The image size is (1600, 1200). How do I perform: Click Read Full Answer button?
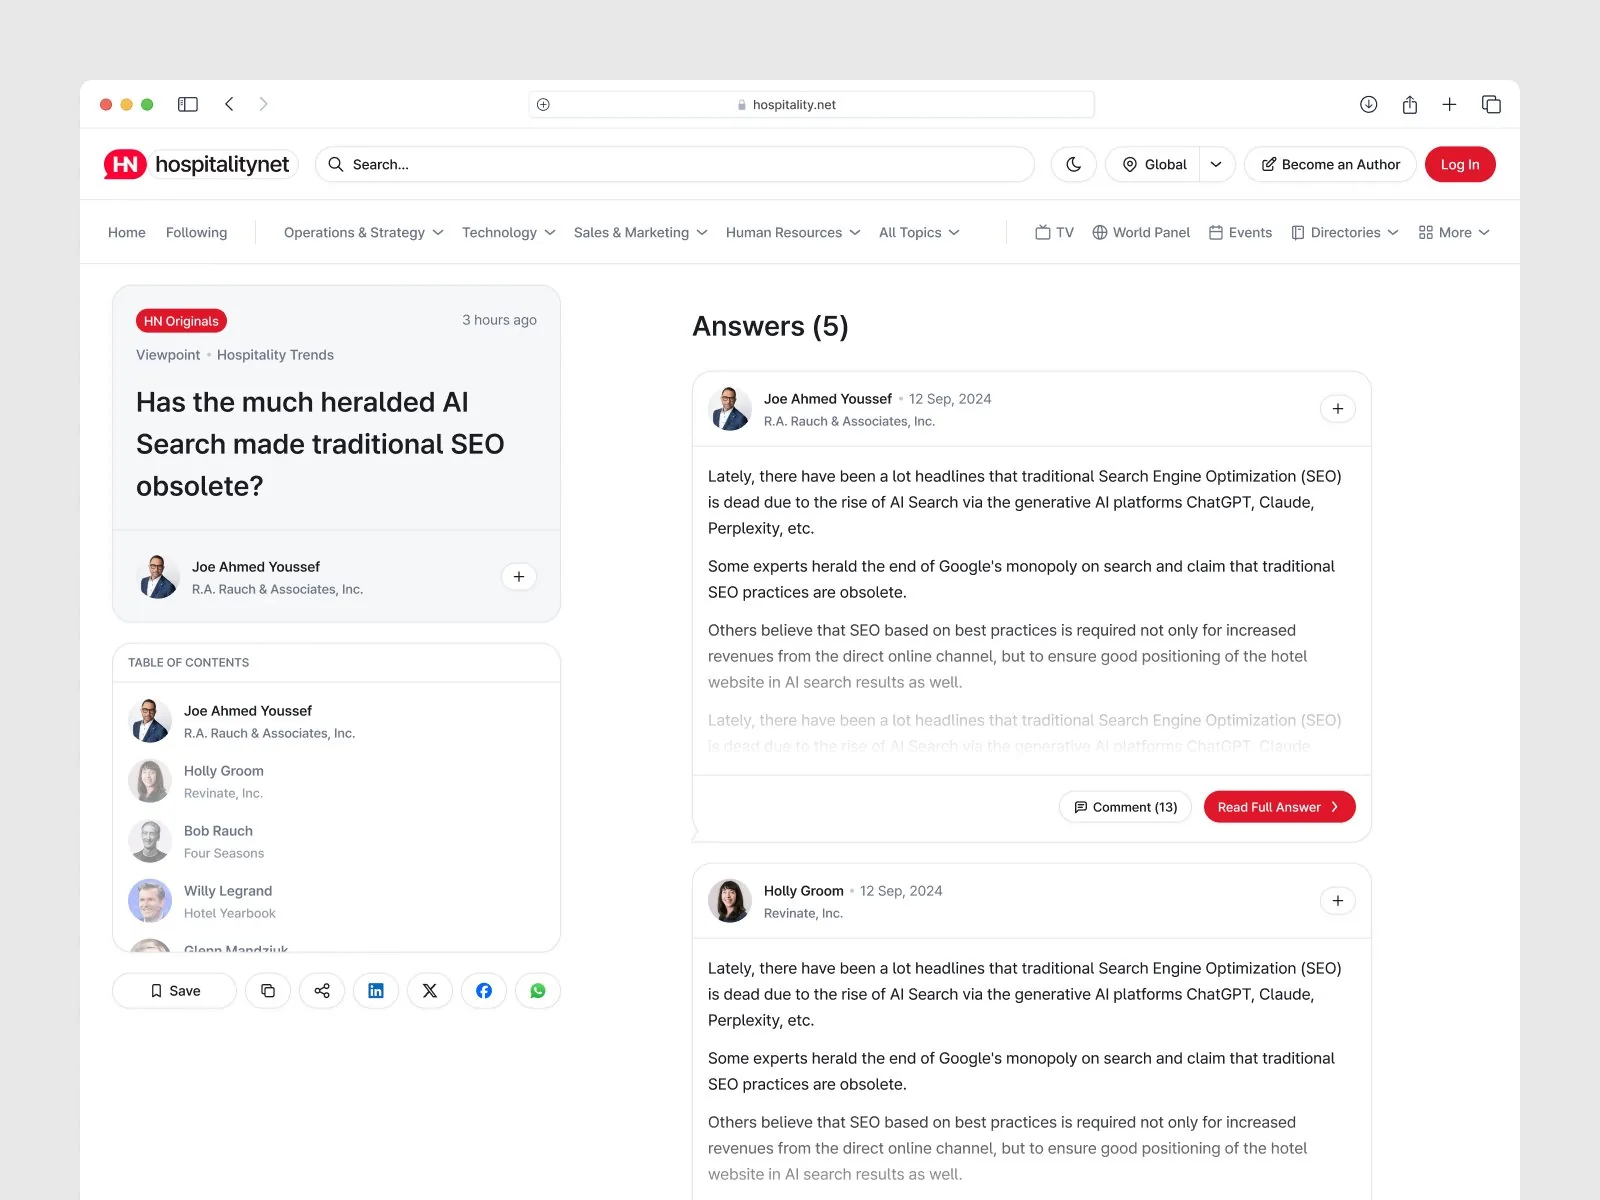(x=1279, y=807)
